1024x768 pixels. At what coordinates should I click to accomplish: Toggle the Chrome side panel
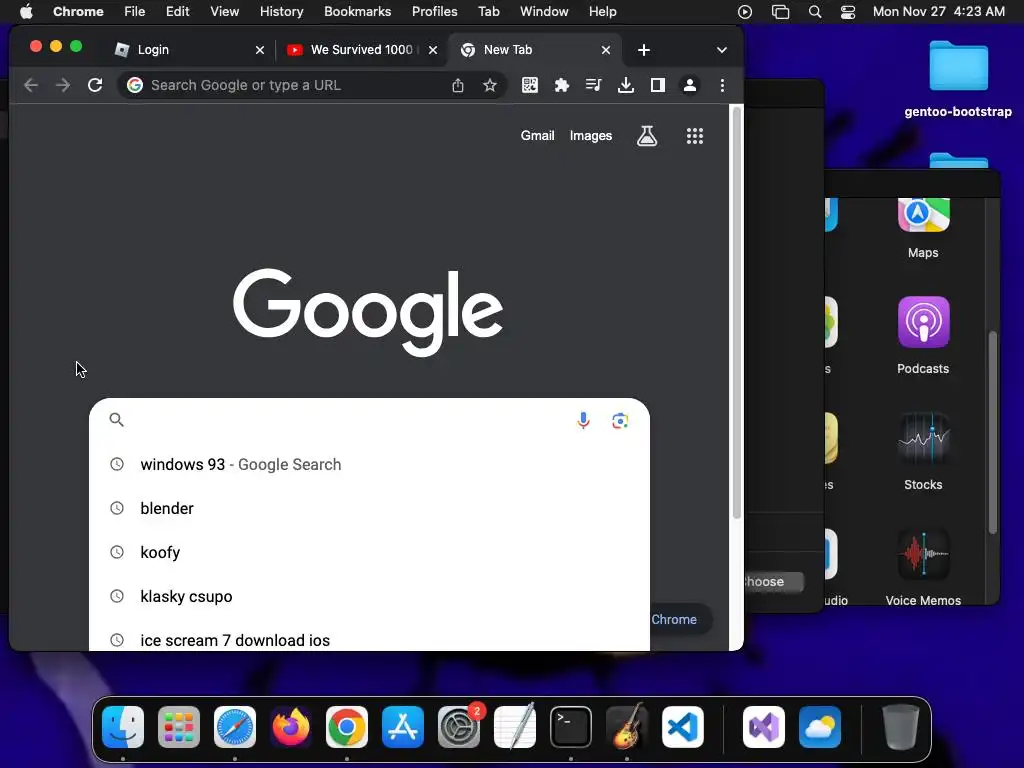tap(658, 85)
